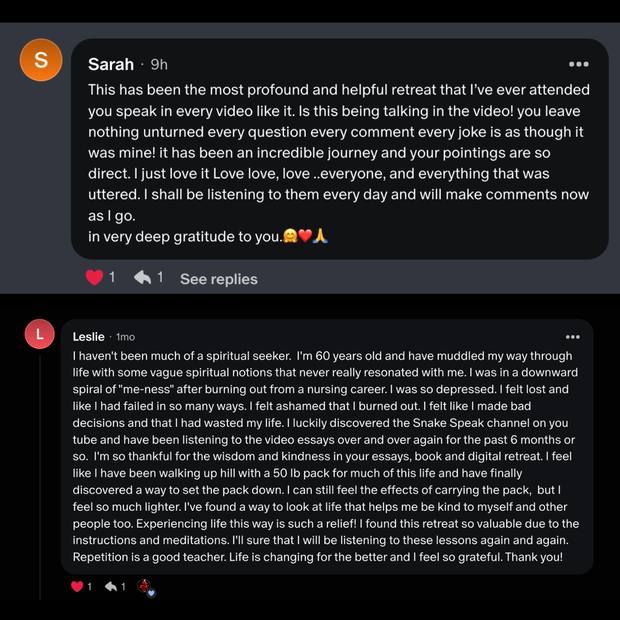The height and width of the screenshot is (620, 620).
Task: Open Sarah's profile name link
Action: (110, 64)
